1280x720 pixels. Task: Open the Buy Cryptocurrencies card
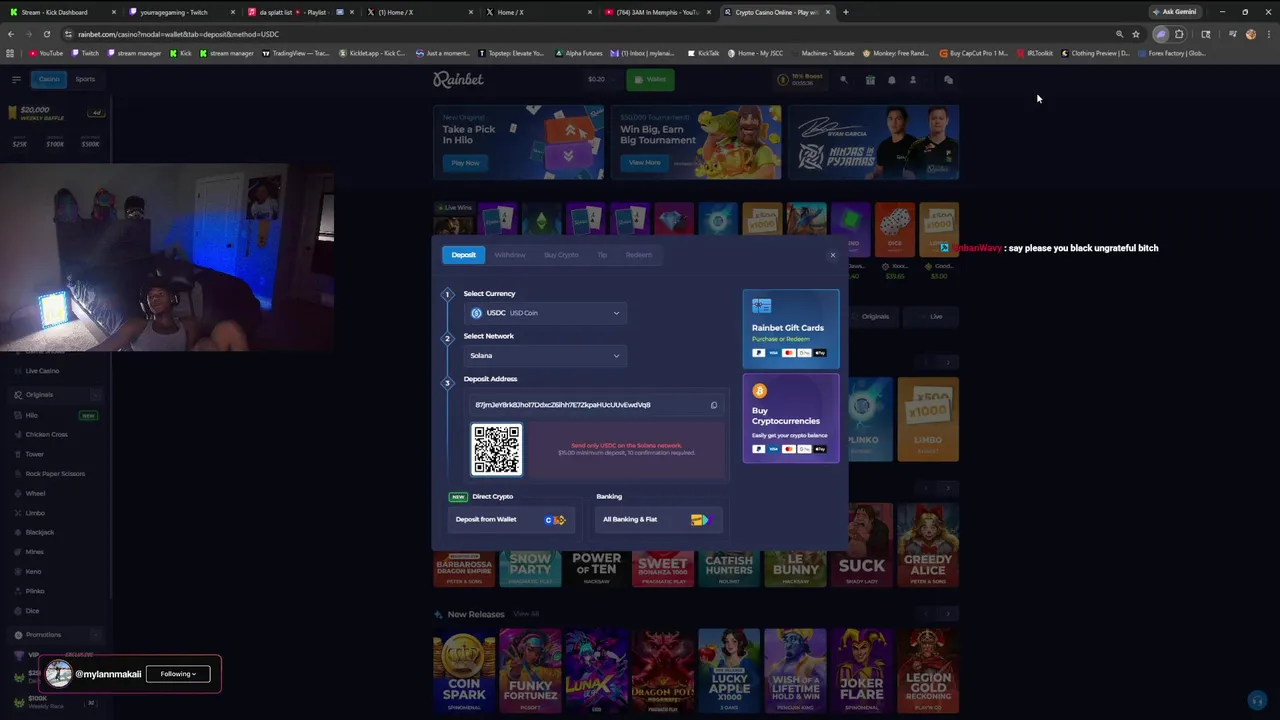[790, 418]
